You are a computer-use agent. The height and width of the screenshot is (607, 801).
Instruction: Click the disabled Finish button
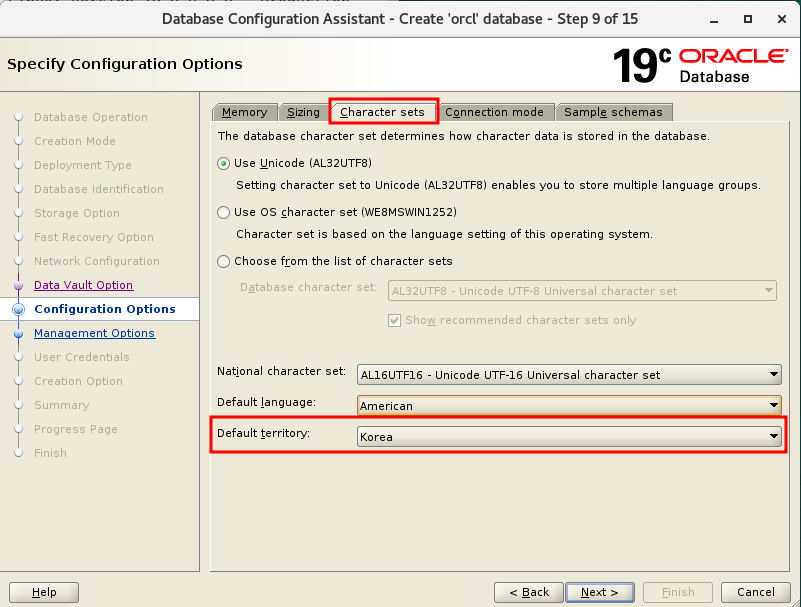click(678, 592)
